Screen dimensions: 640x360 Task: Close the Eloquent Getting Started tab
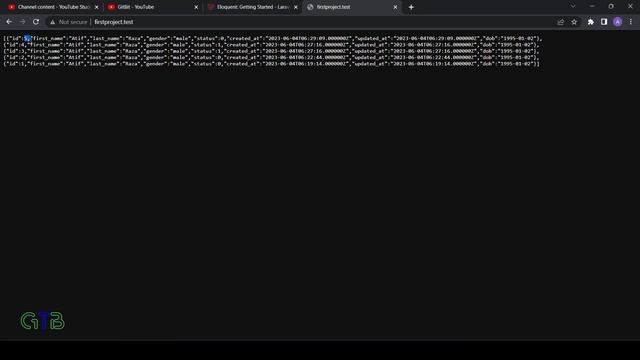[296, 7]
